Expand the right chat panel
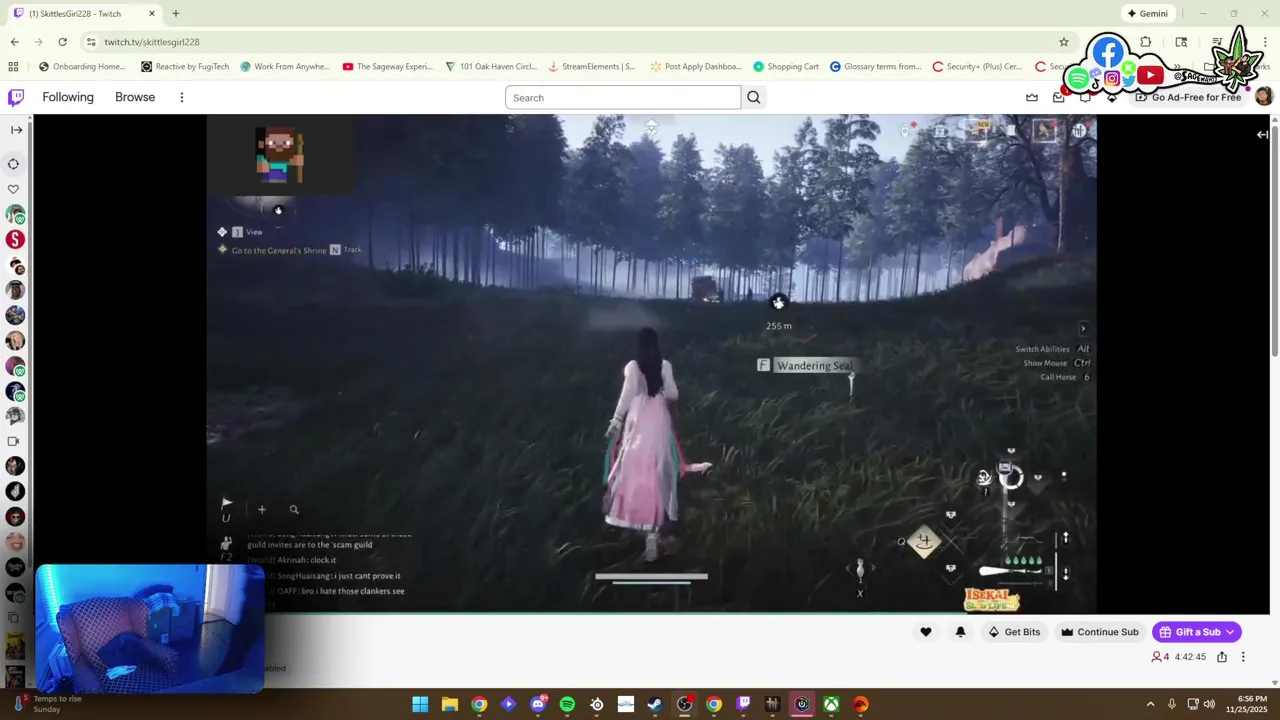1280x720 pixels. (1263, 134)
